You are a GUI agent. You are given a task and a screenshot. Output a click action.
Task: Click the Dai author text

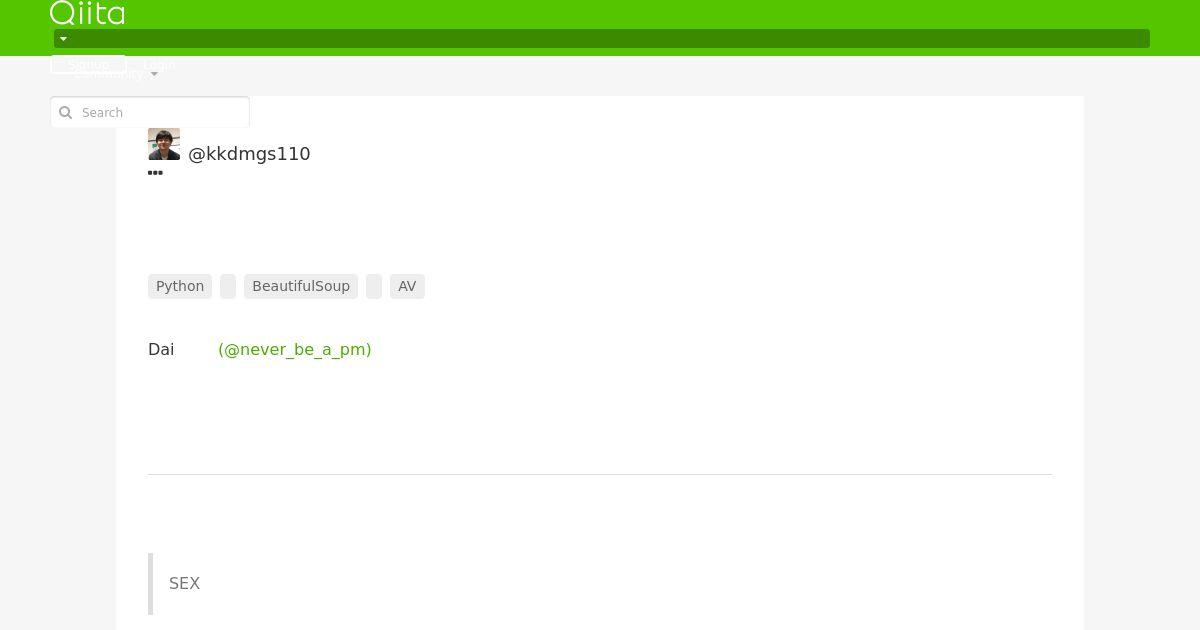pyautogui.click(x=161, y=349)
